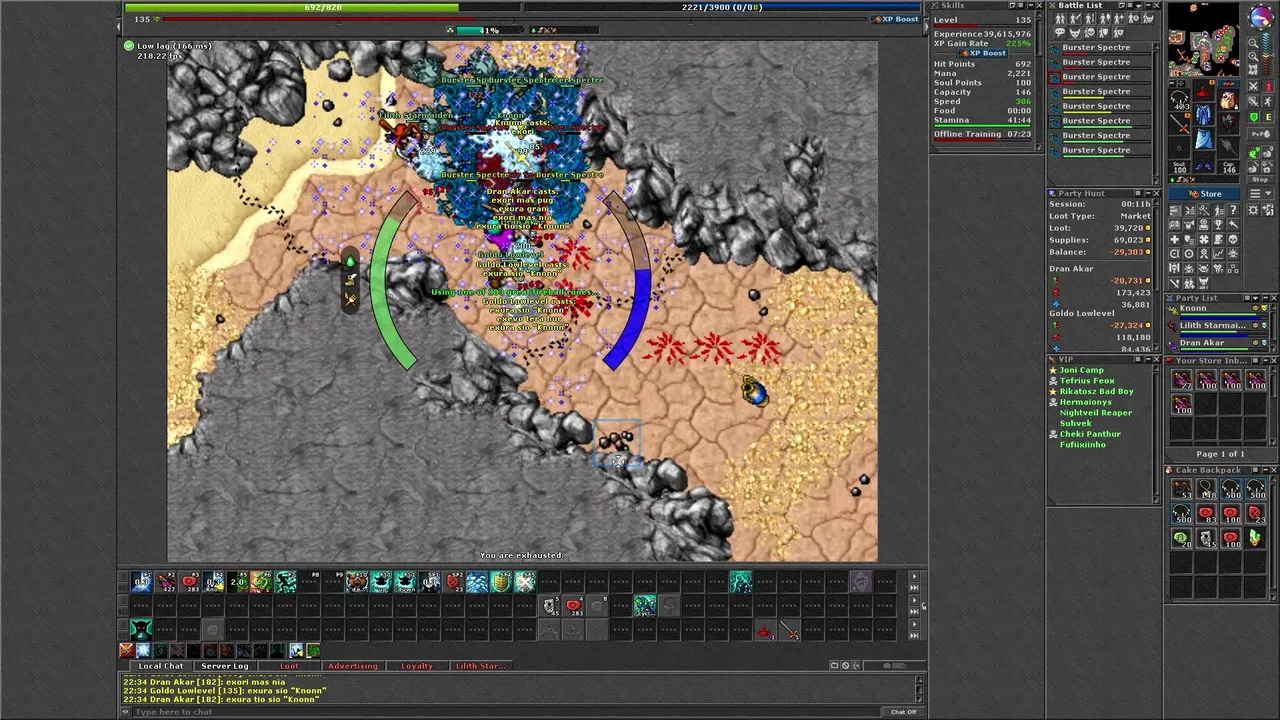Select VIP entry Cheki Panthur
The image size is (1280, 720).
tap(1090, 434)
